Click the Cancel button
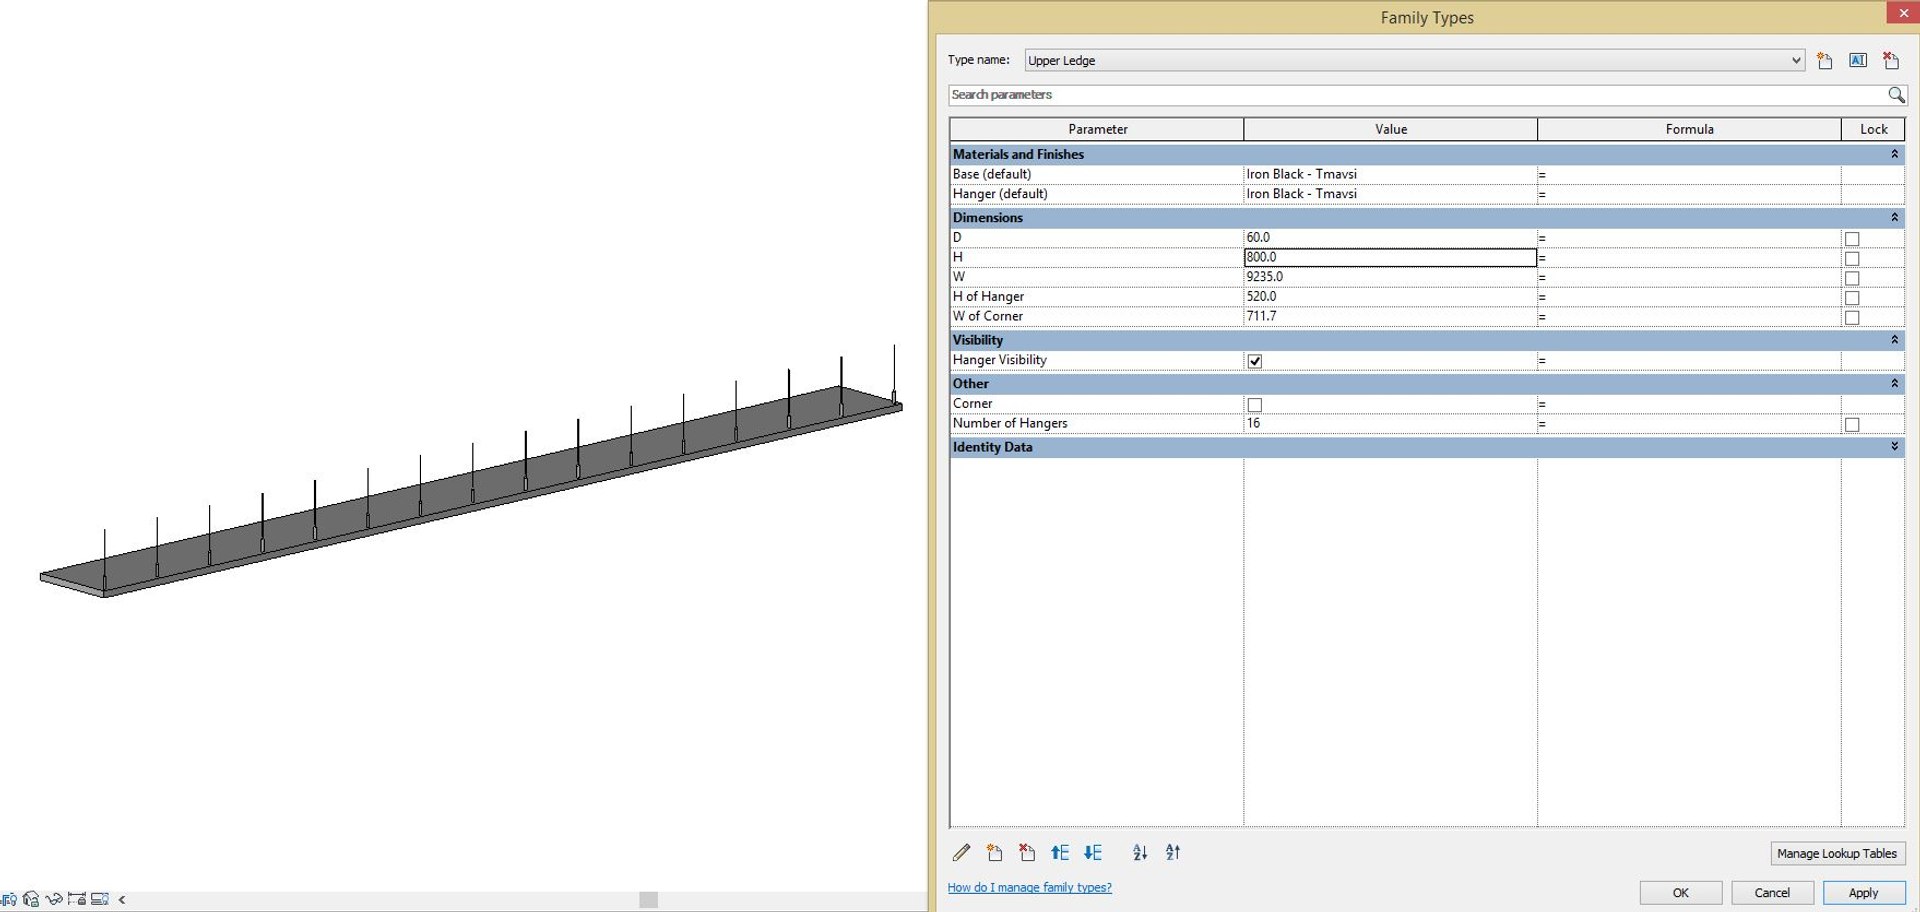The height and width of the screenshot is (912, 1920). (x=1772, y=893)
